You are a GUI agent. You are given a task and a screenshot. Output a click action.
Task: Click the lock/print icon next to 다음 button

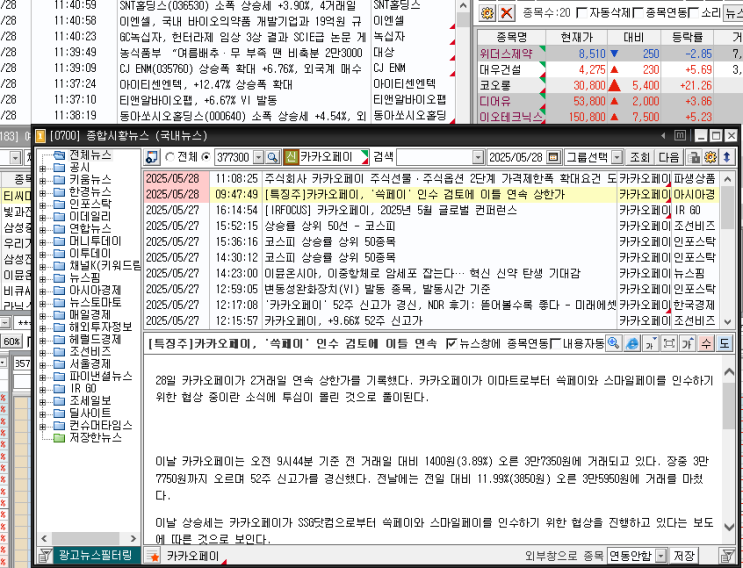(695, 157)
